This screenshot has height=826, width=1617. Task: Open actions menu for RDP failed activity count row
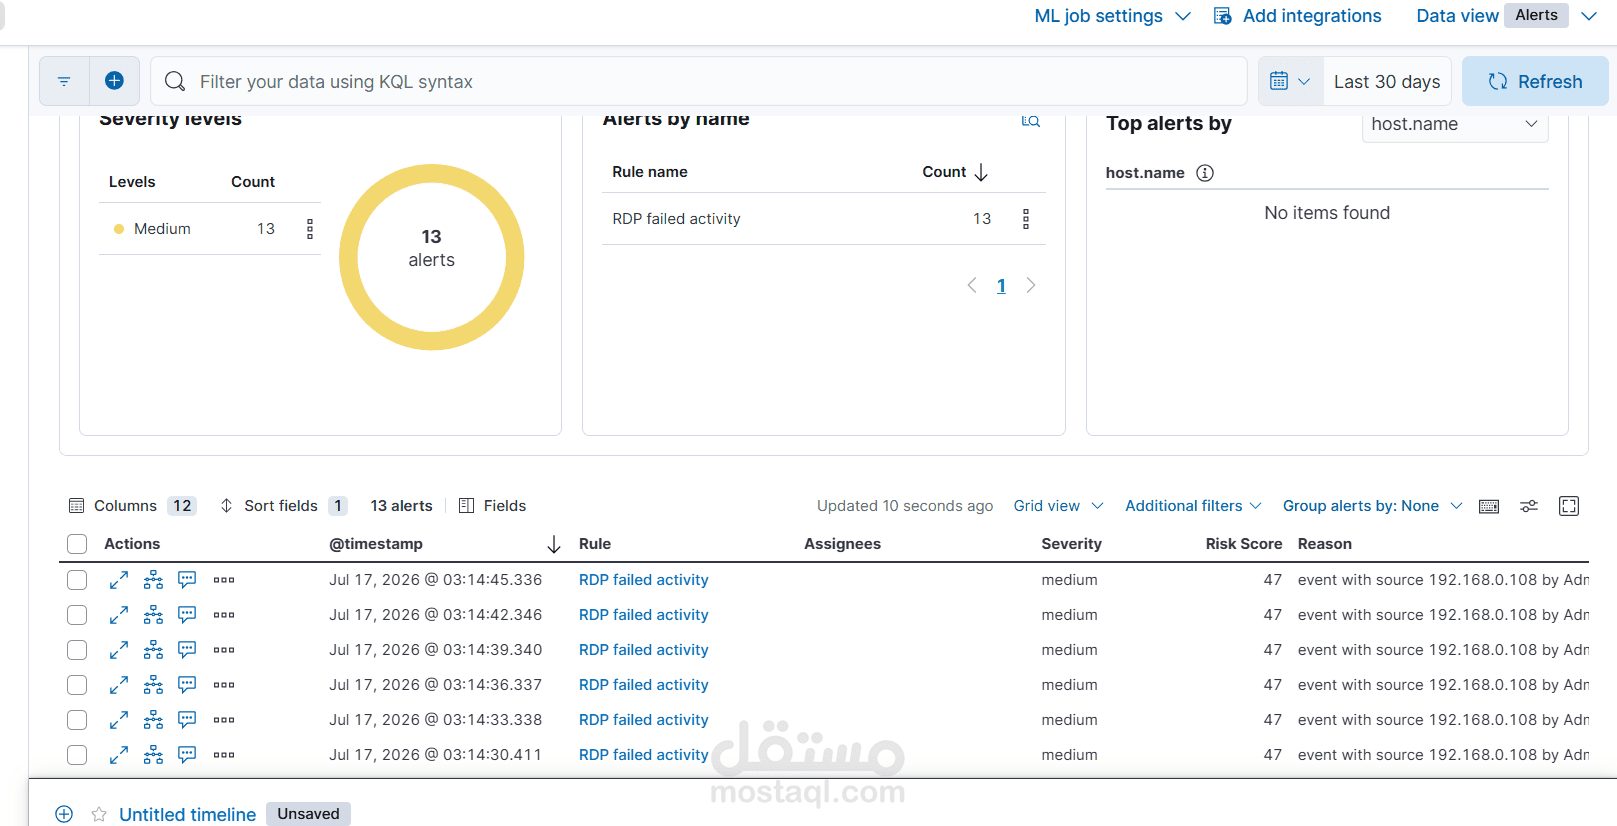(x=1026, y=219)
